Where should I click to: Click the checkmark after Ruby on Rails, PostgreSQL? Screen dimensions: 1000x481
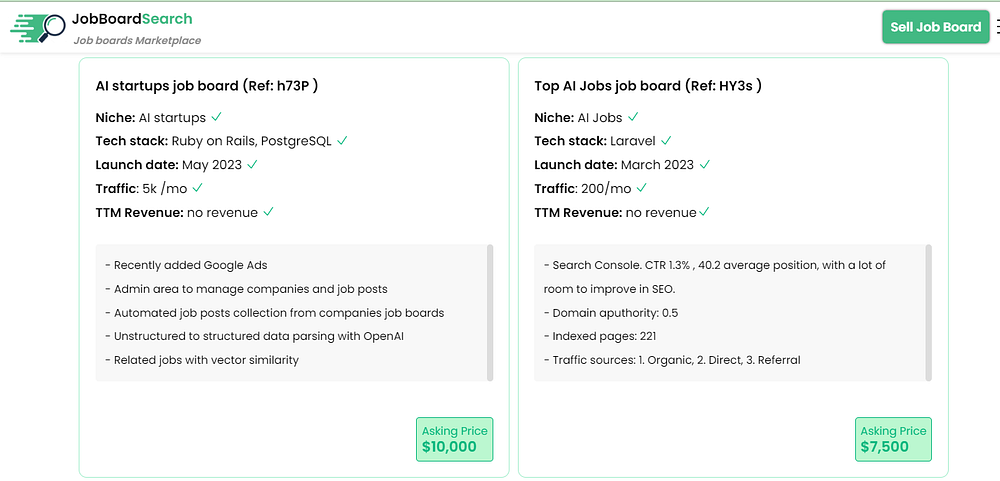tap(342, 141)
